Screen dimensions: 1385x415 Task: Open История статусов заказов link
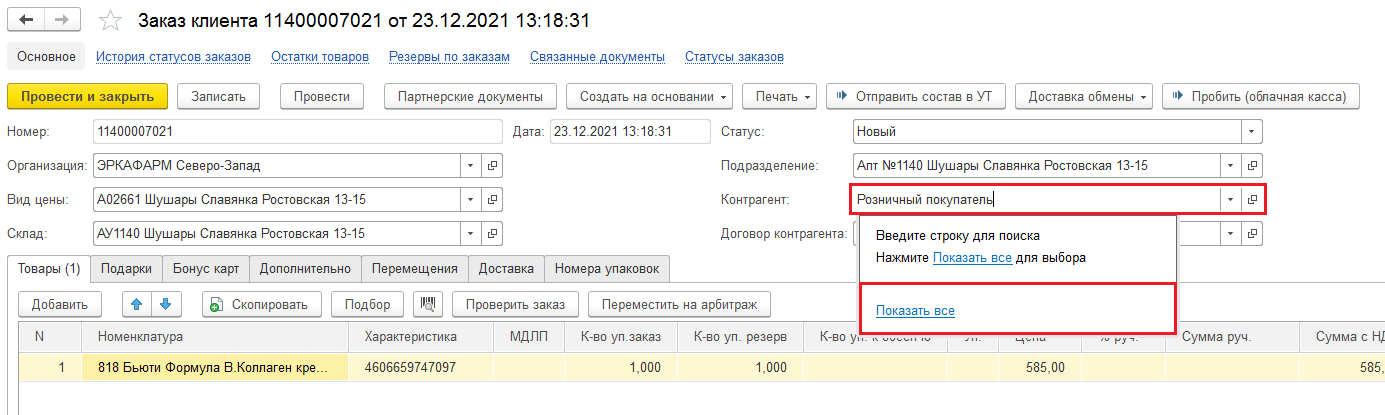click(x=173, y=57)
